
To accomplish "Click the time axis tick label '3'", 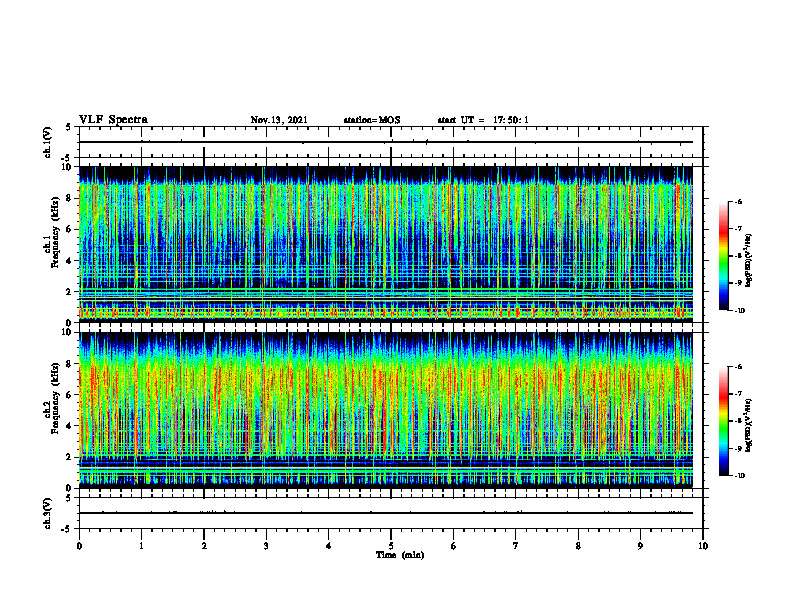I will pos(266,546).
